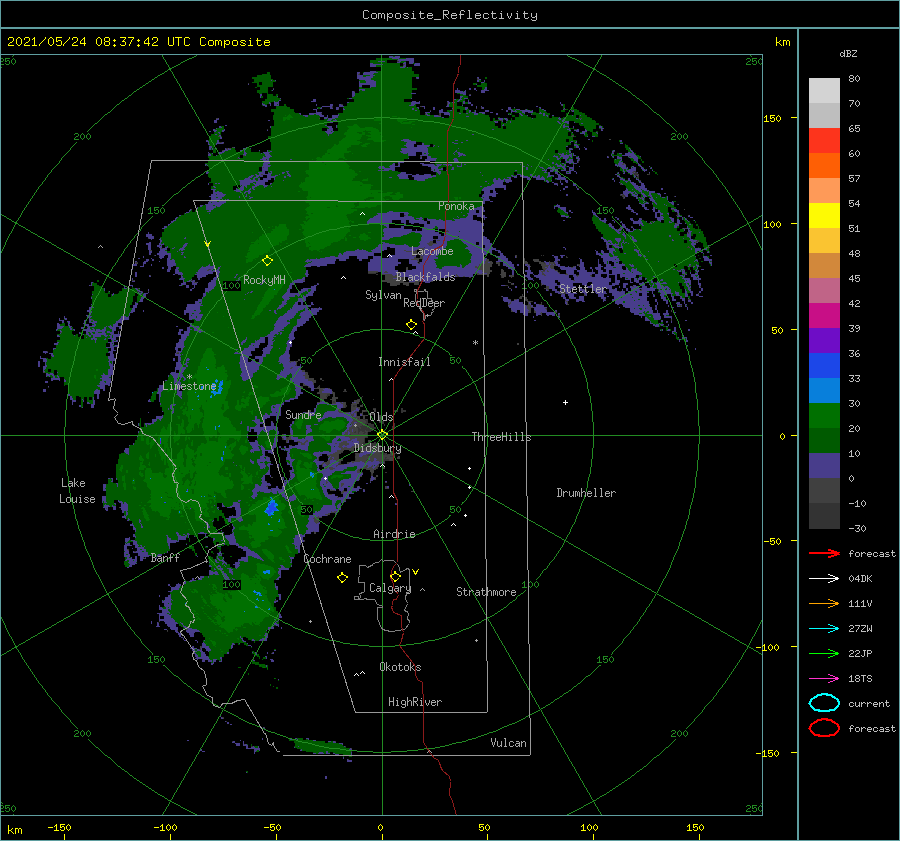Click the white plus marker east of ThreeHills

pyautogui.click(x=565, y=402)
